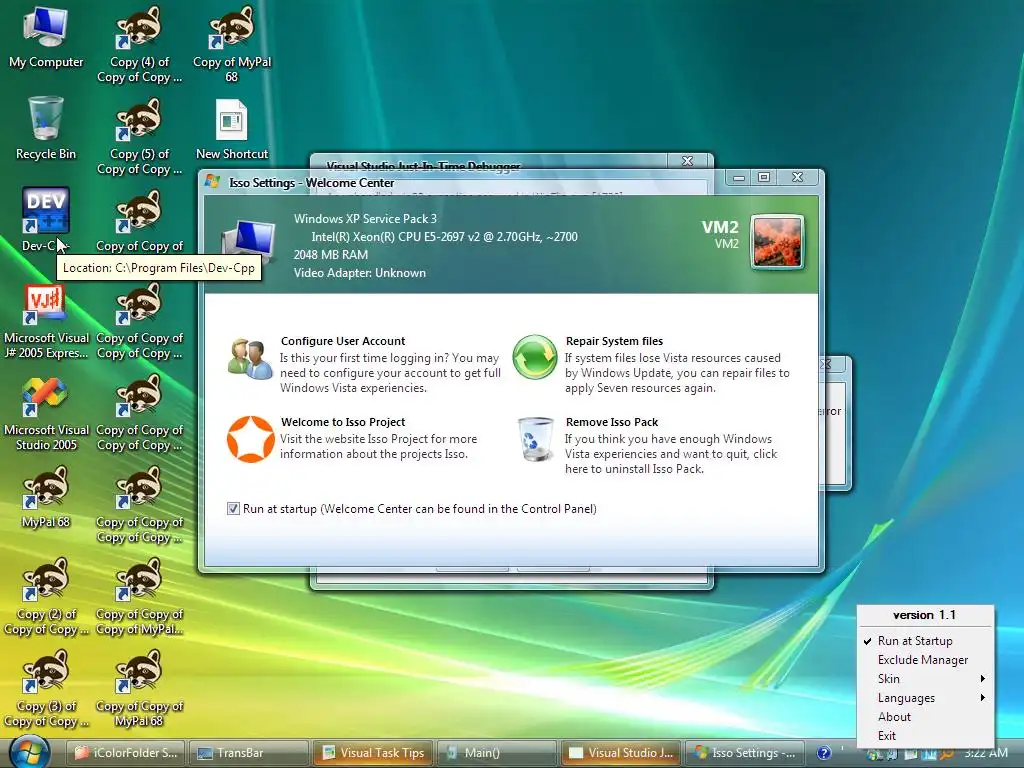Click the Isso Settings taskbar button
1024x768 pixels.
coord(744,753)
